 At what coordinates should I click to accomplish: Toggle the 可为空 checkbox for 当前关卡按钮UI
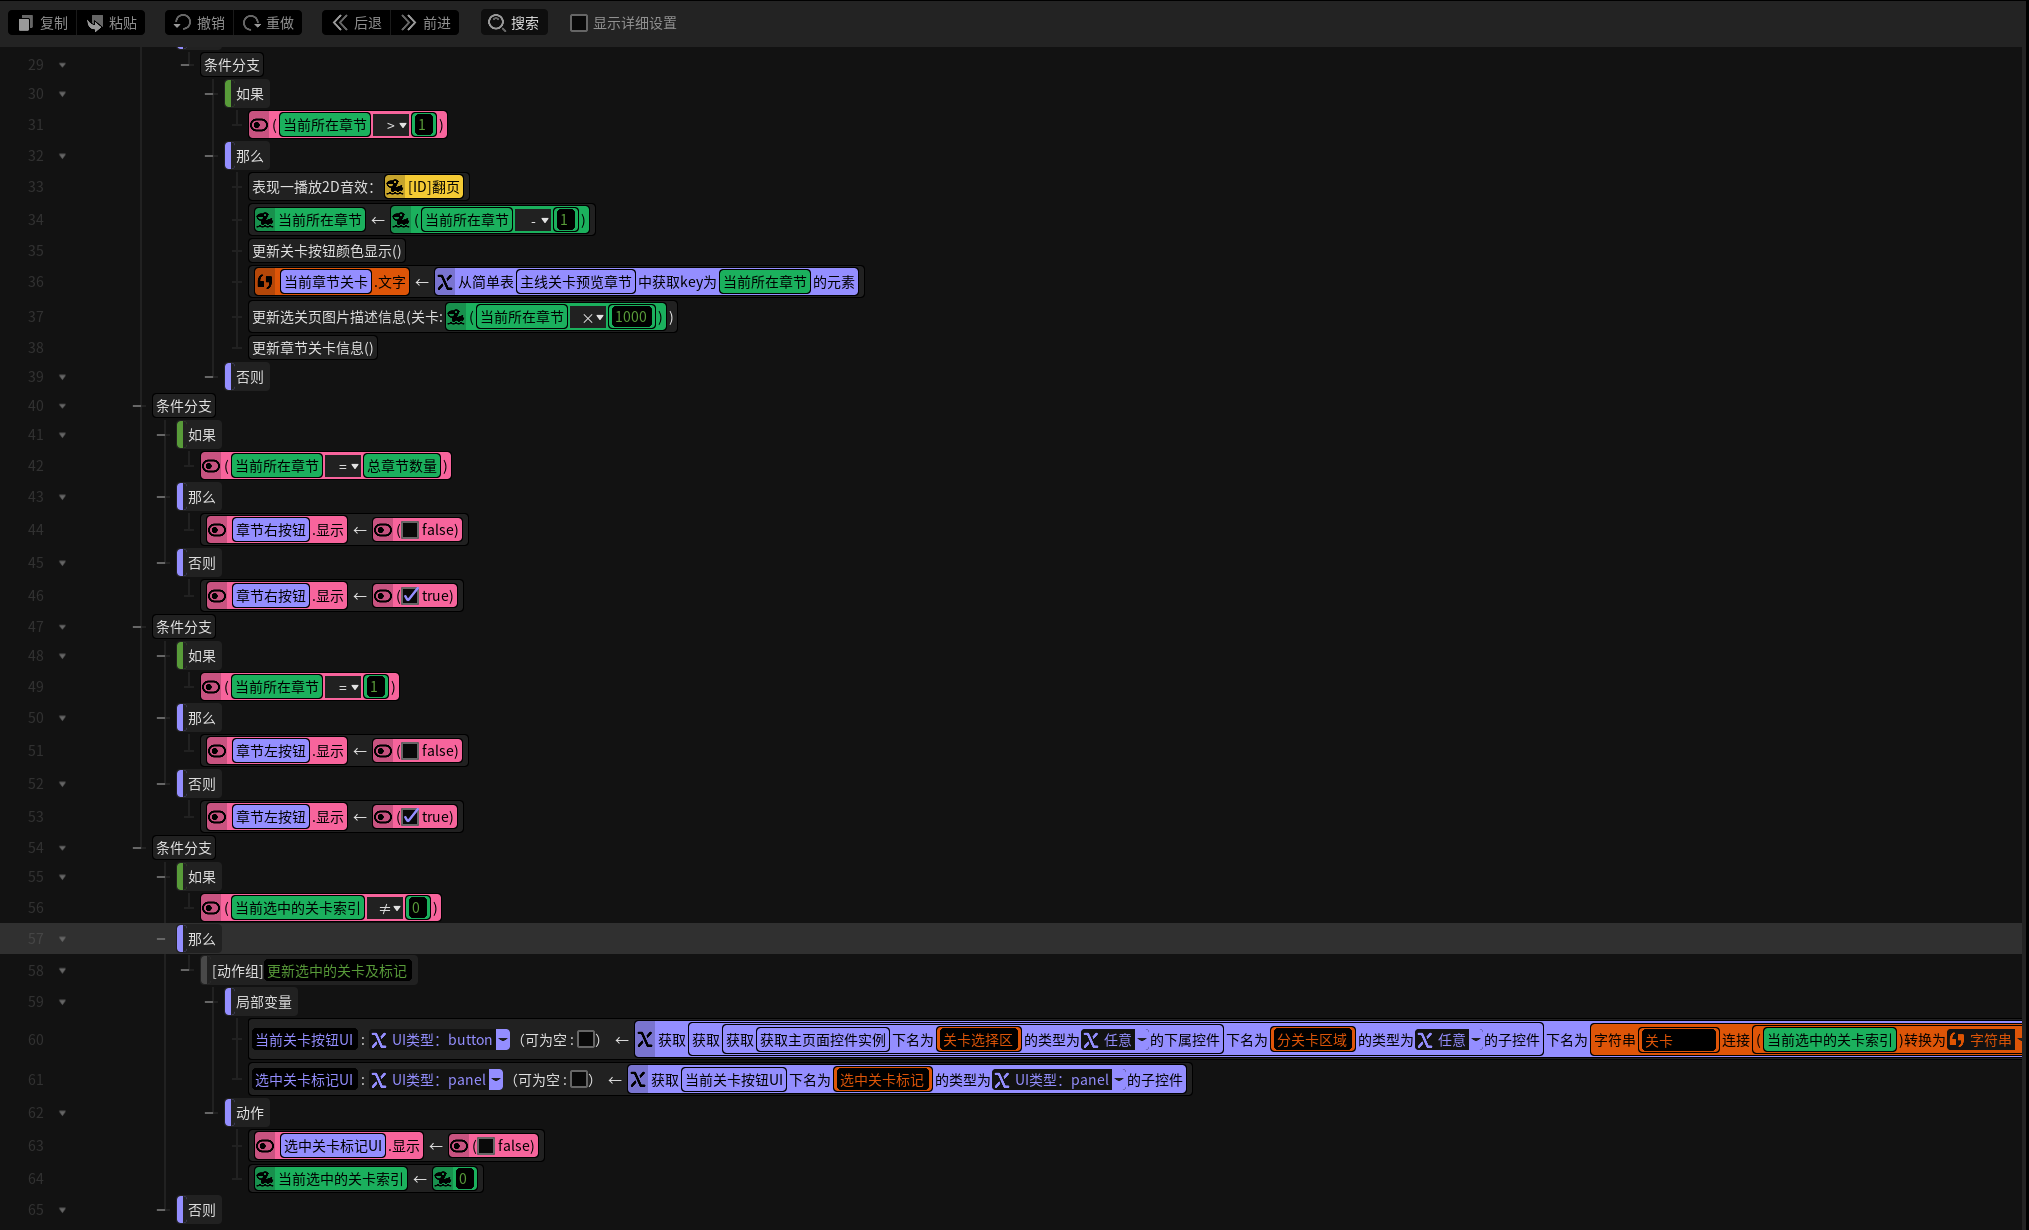point(587,1040)
